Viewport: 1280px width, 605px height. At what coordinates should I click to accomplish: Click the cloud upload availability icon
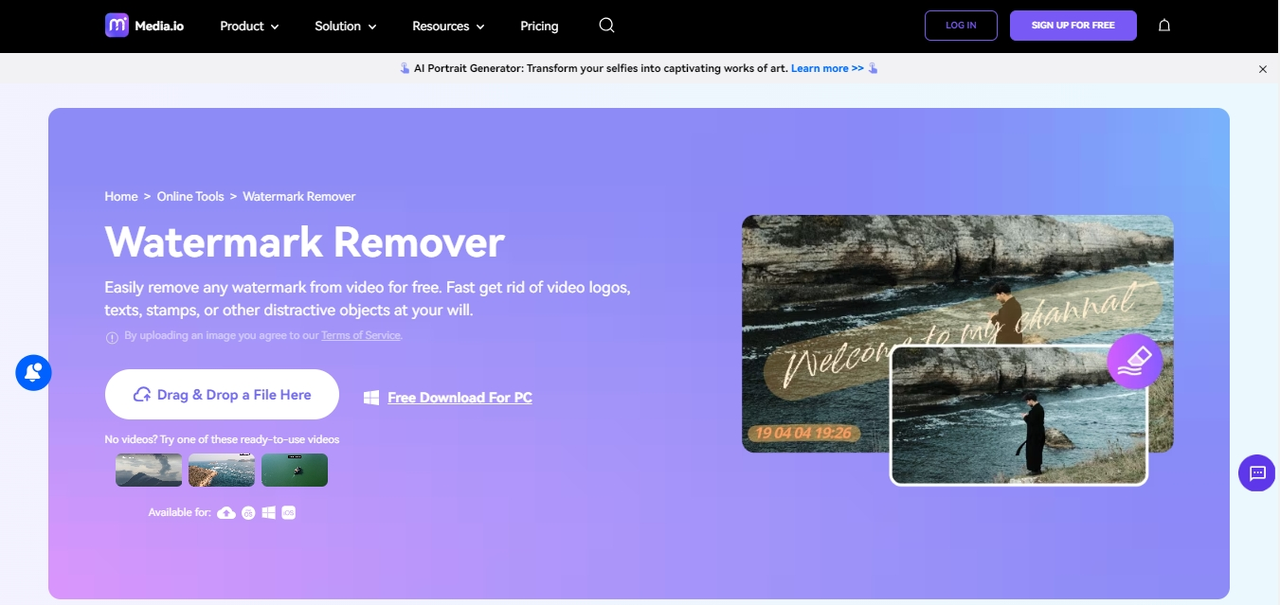[x=227, y=513]
